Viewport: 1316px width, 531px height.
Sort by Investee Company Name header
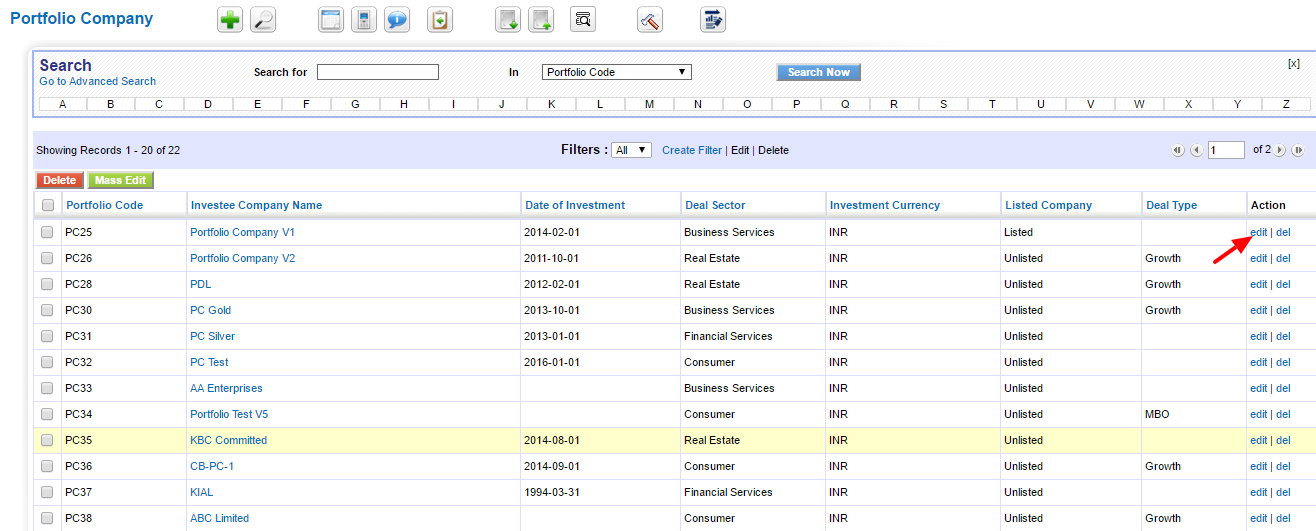click(x=256, y=205)
